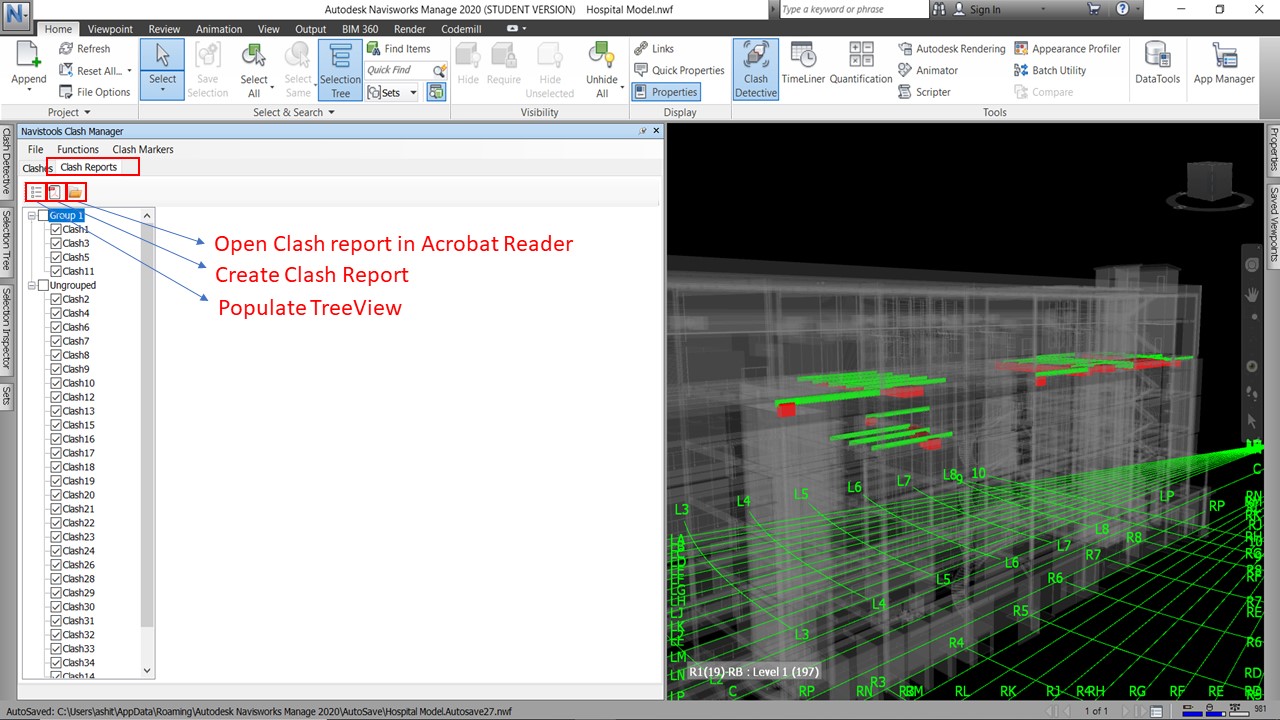This screenshot has width=1280, height=720.
Task: Open App Manager
Action: [1224, 63]
